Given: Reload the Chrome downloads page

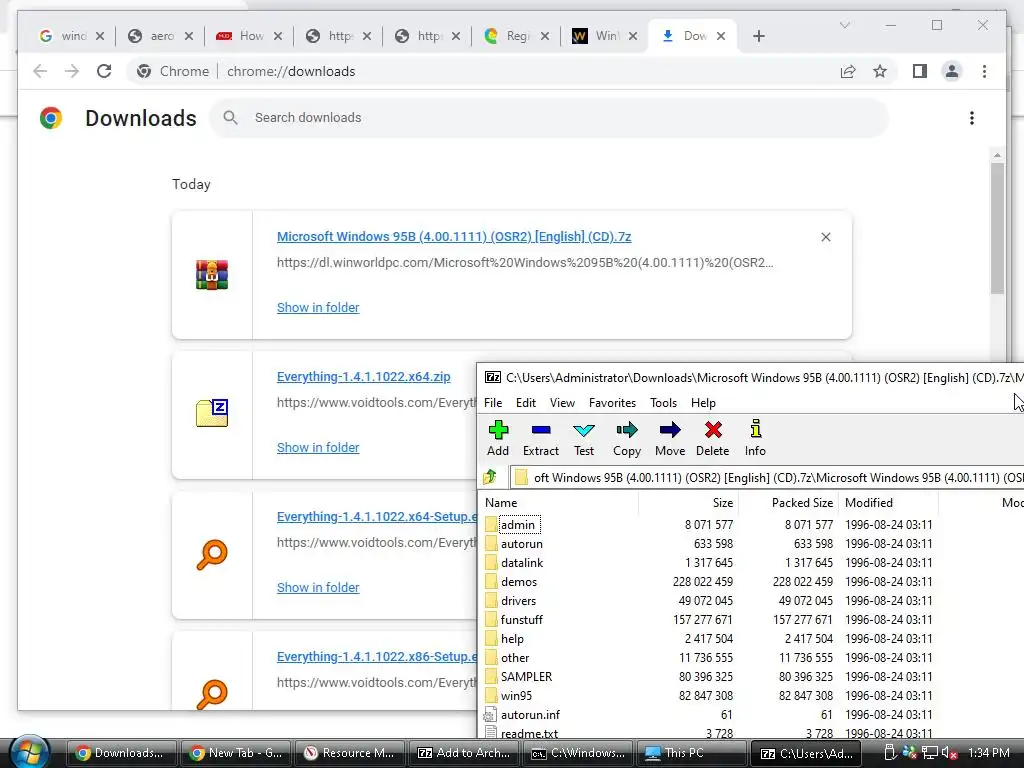Looking at the screenshot, I should tap(104, 71).
